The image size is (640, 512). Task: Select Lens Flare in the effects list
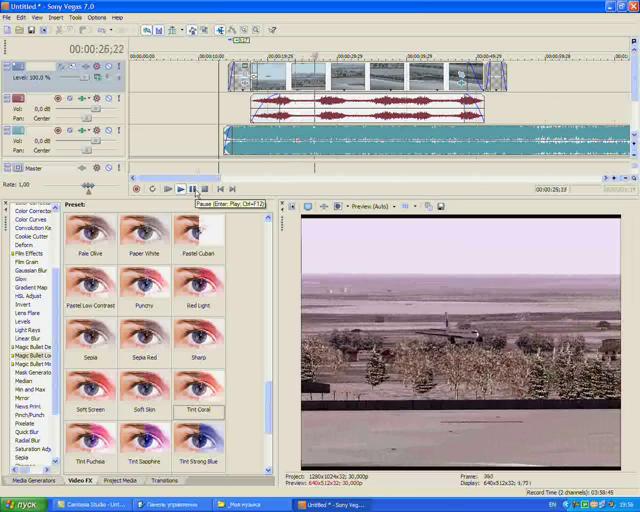(27, 313)
